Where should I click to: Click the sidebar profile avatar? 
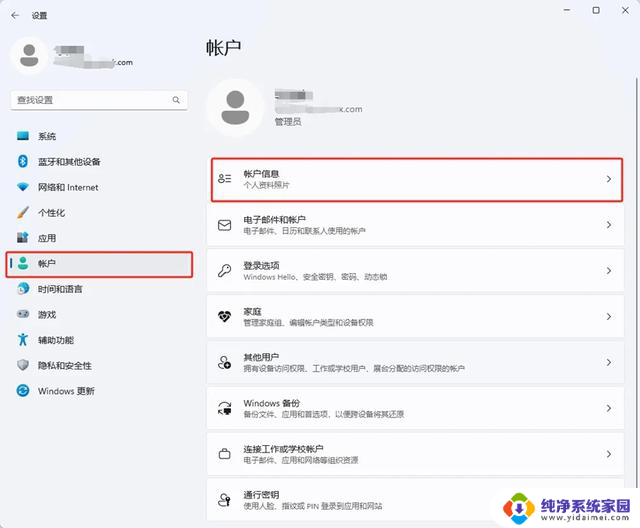tap(29, 55)
